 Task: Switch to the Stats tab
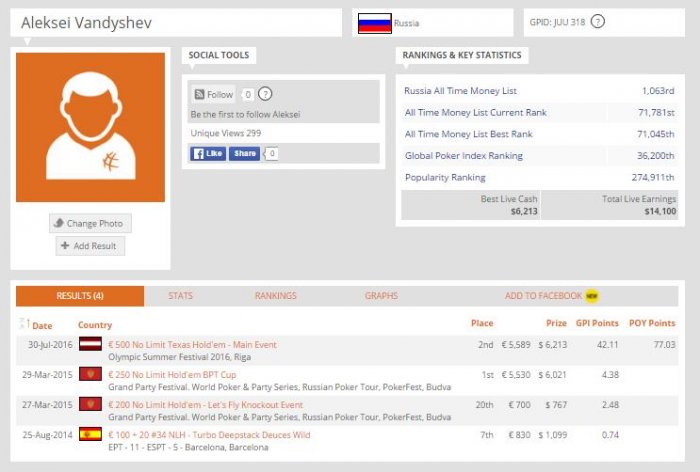point(180,296)
